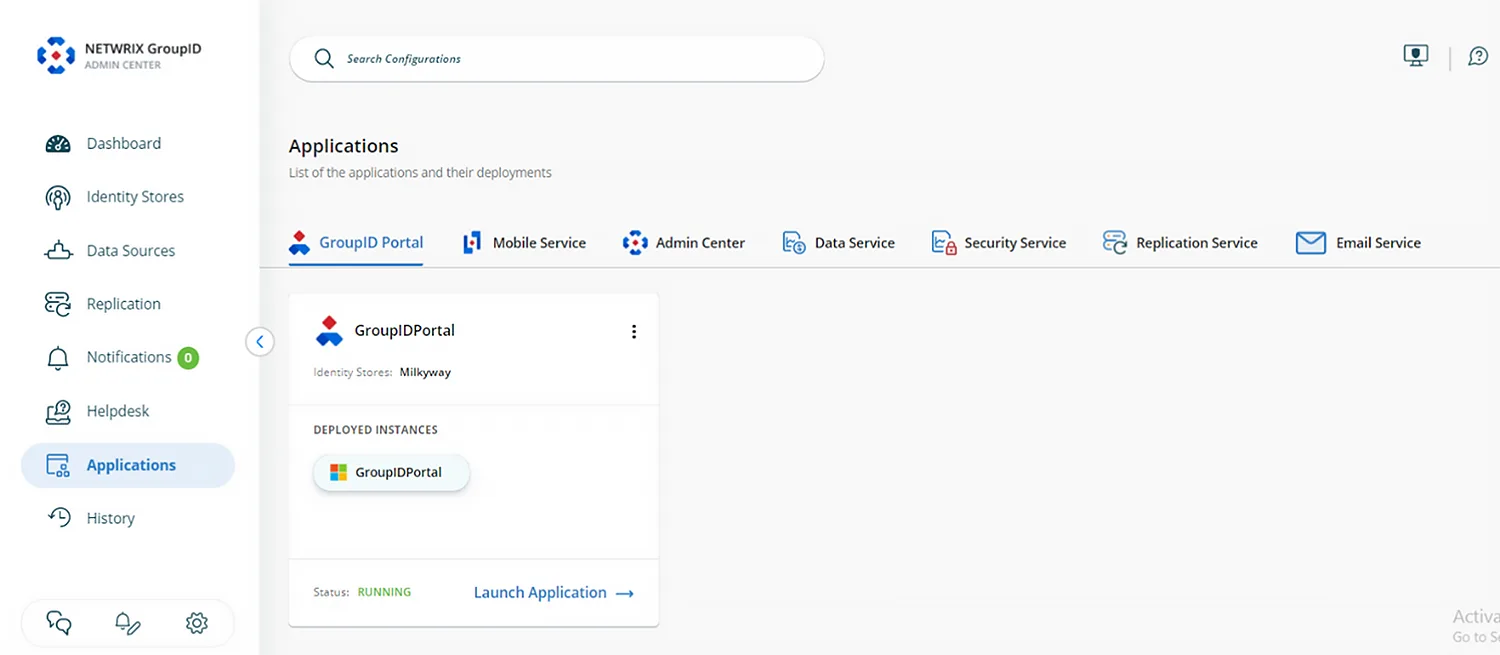Switch to the Mobile Service tab

[x=525, y=243]
